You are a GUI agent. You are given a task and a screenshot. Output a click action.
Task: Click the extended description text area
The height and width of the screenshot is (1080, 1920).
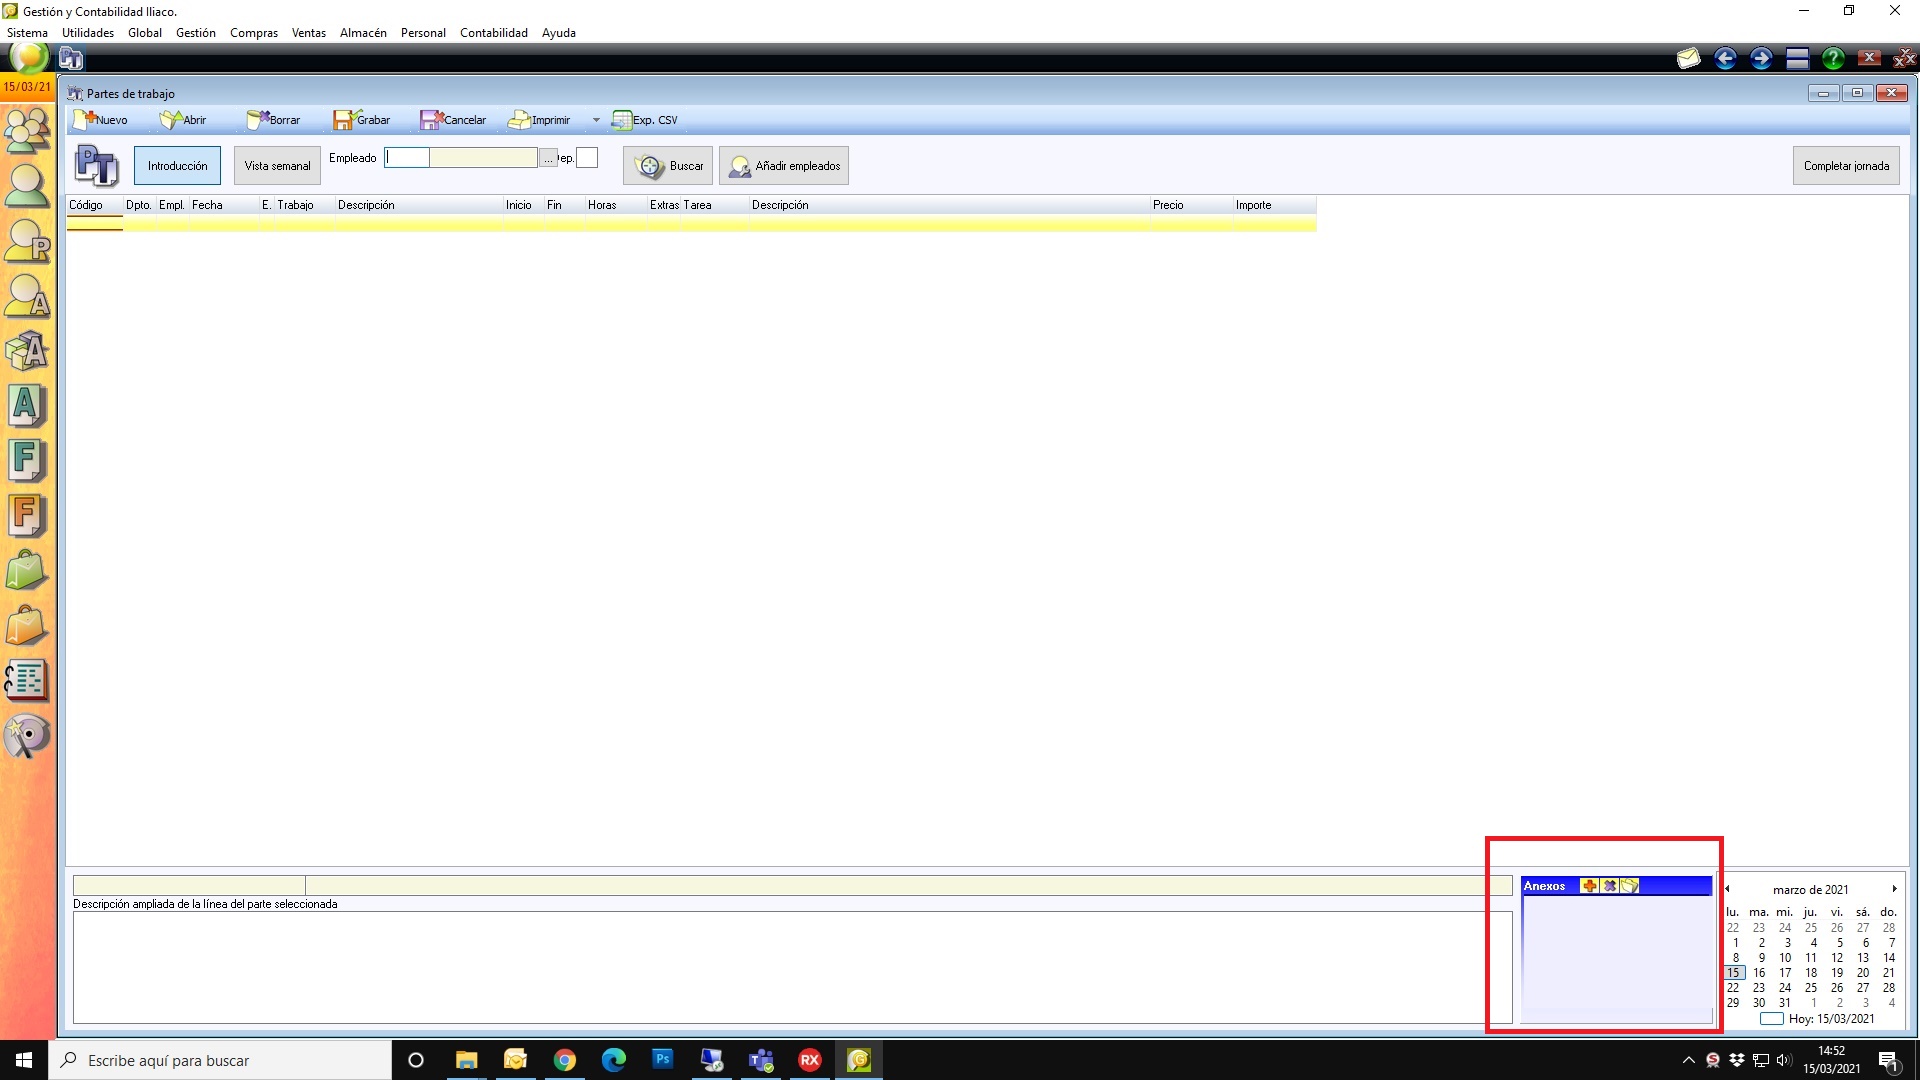tap(792, 967)
